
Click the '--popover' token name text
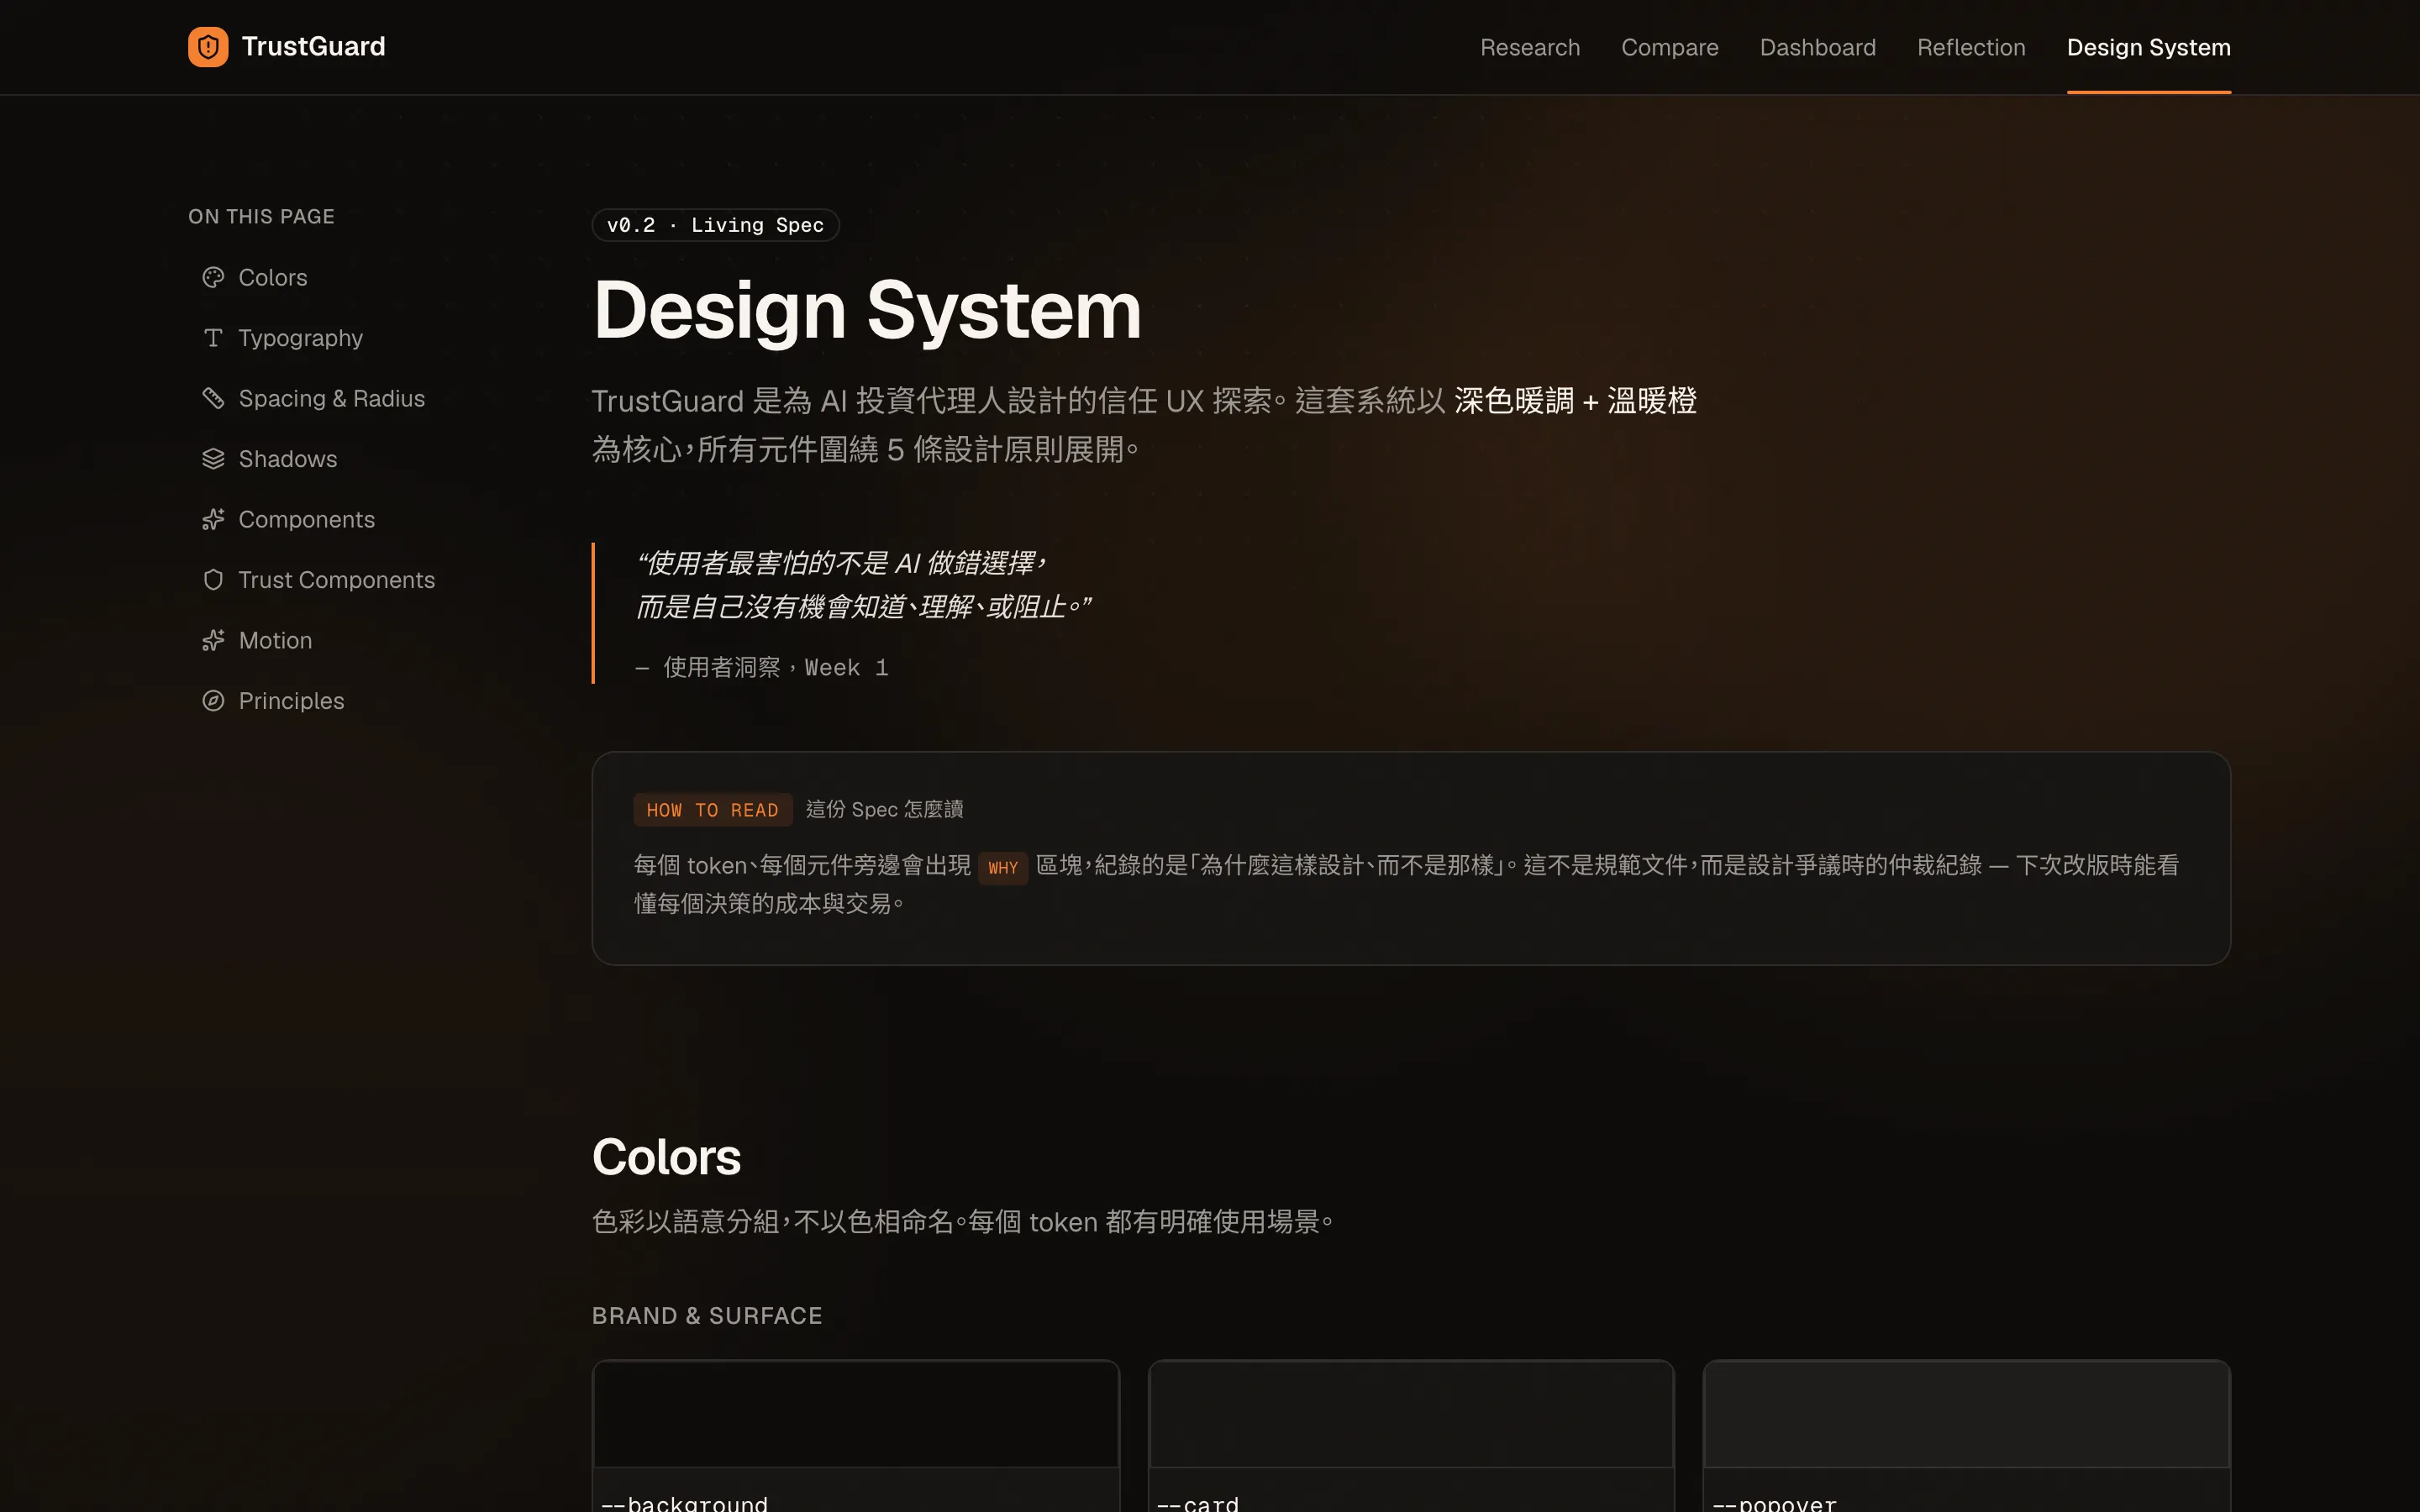point(1775,1502)
